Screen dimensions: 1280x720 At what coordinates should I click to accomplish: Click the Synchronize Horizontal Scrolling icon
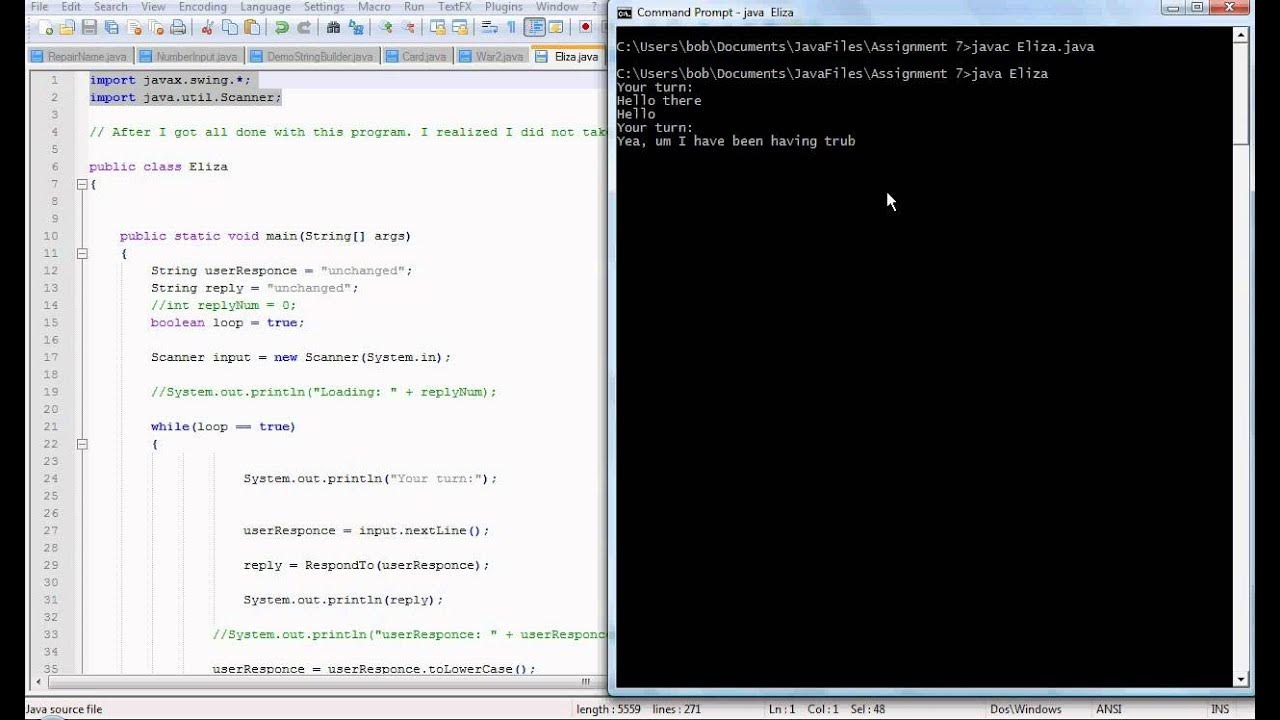point(460,28)
